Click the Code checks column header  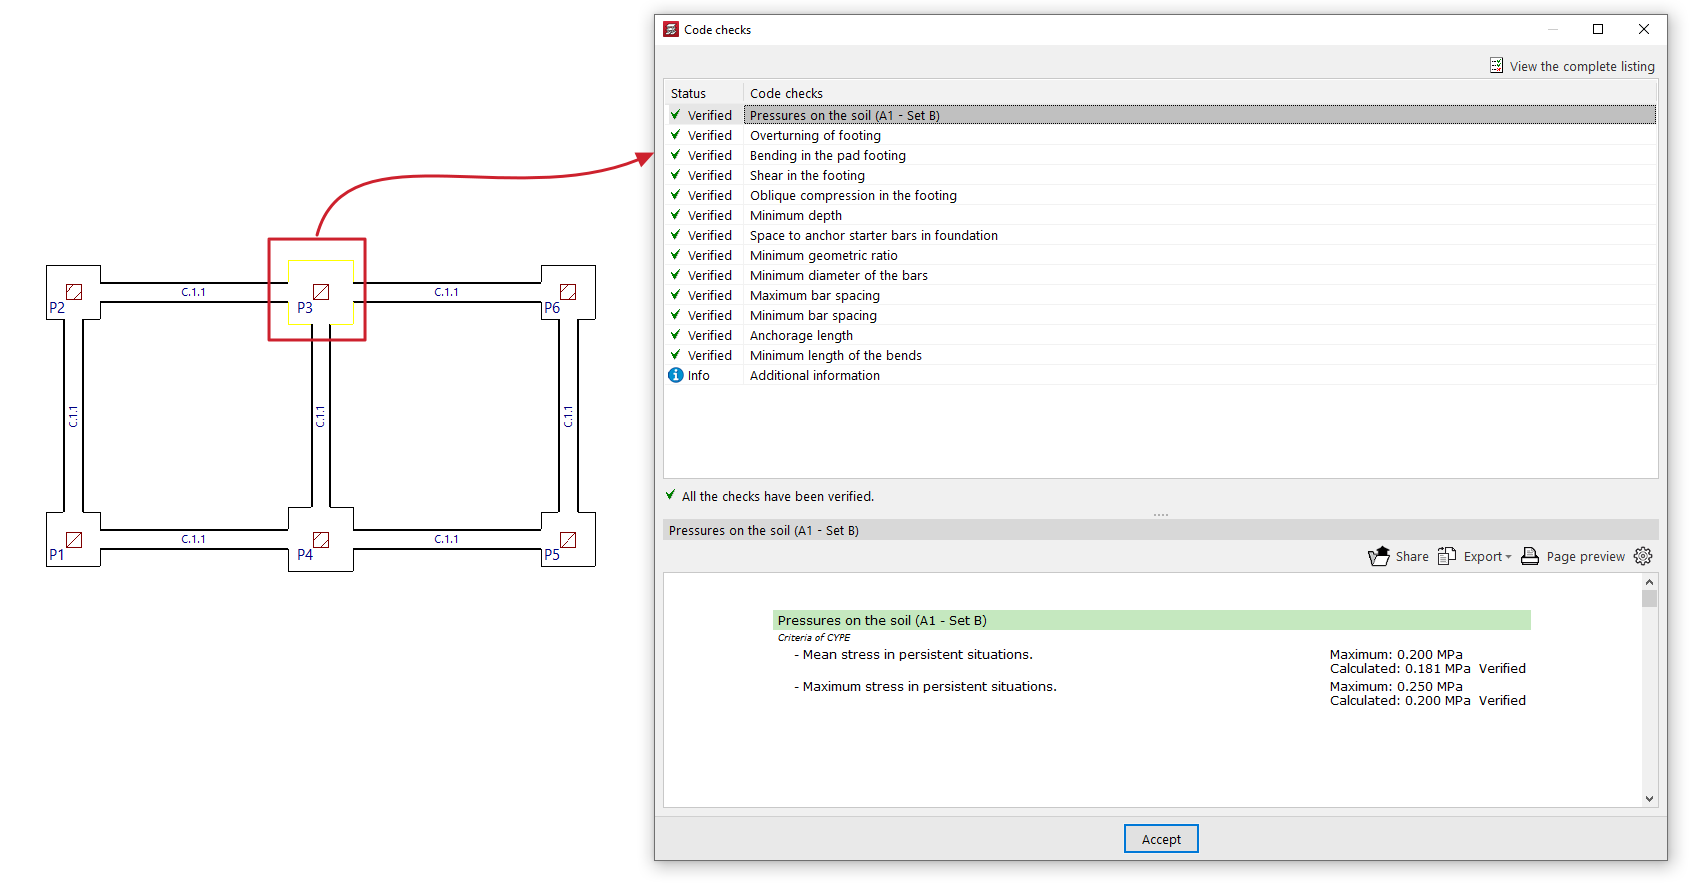1200,93
